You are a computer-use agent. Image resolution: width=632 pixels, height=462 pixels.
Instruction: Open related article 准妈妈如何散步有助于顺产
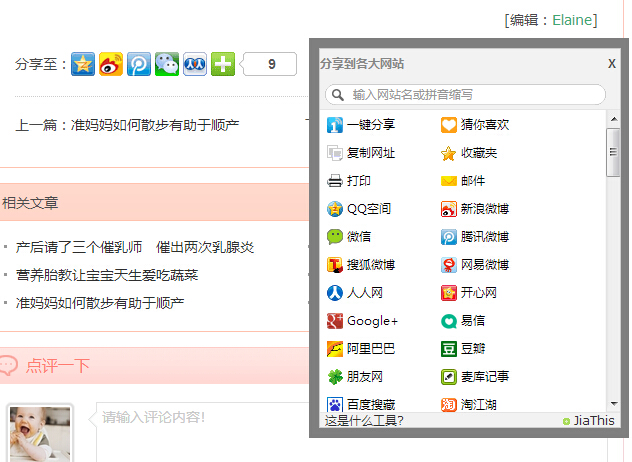pos(100,303)
